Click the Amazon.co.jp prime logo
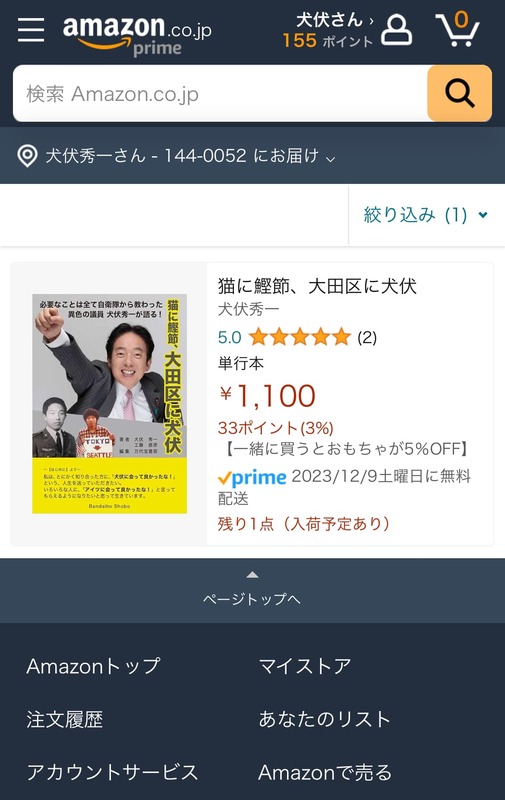The image size is (505, 800). pos(137,34)
